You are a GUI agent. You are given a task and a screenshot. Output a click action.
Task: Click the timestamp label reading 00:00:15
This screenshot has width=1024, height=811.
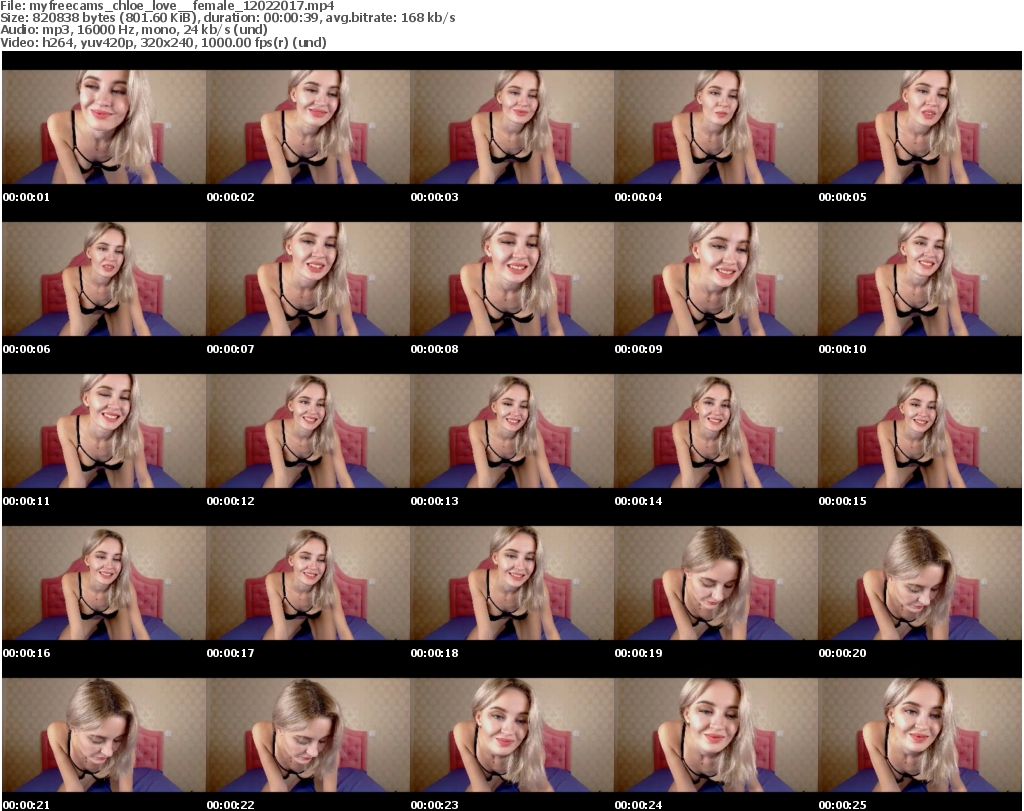(x=842, y=501)
